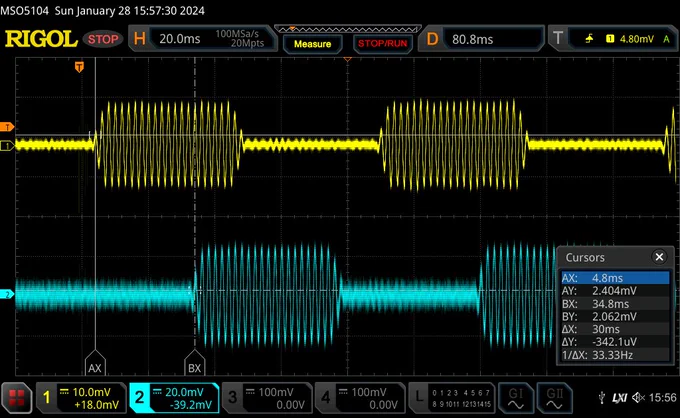680x418 pixels.
Task: Click the ΔX: 30ms readout
Action: click(615, 329)
